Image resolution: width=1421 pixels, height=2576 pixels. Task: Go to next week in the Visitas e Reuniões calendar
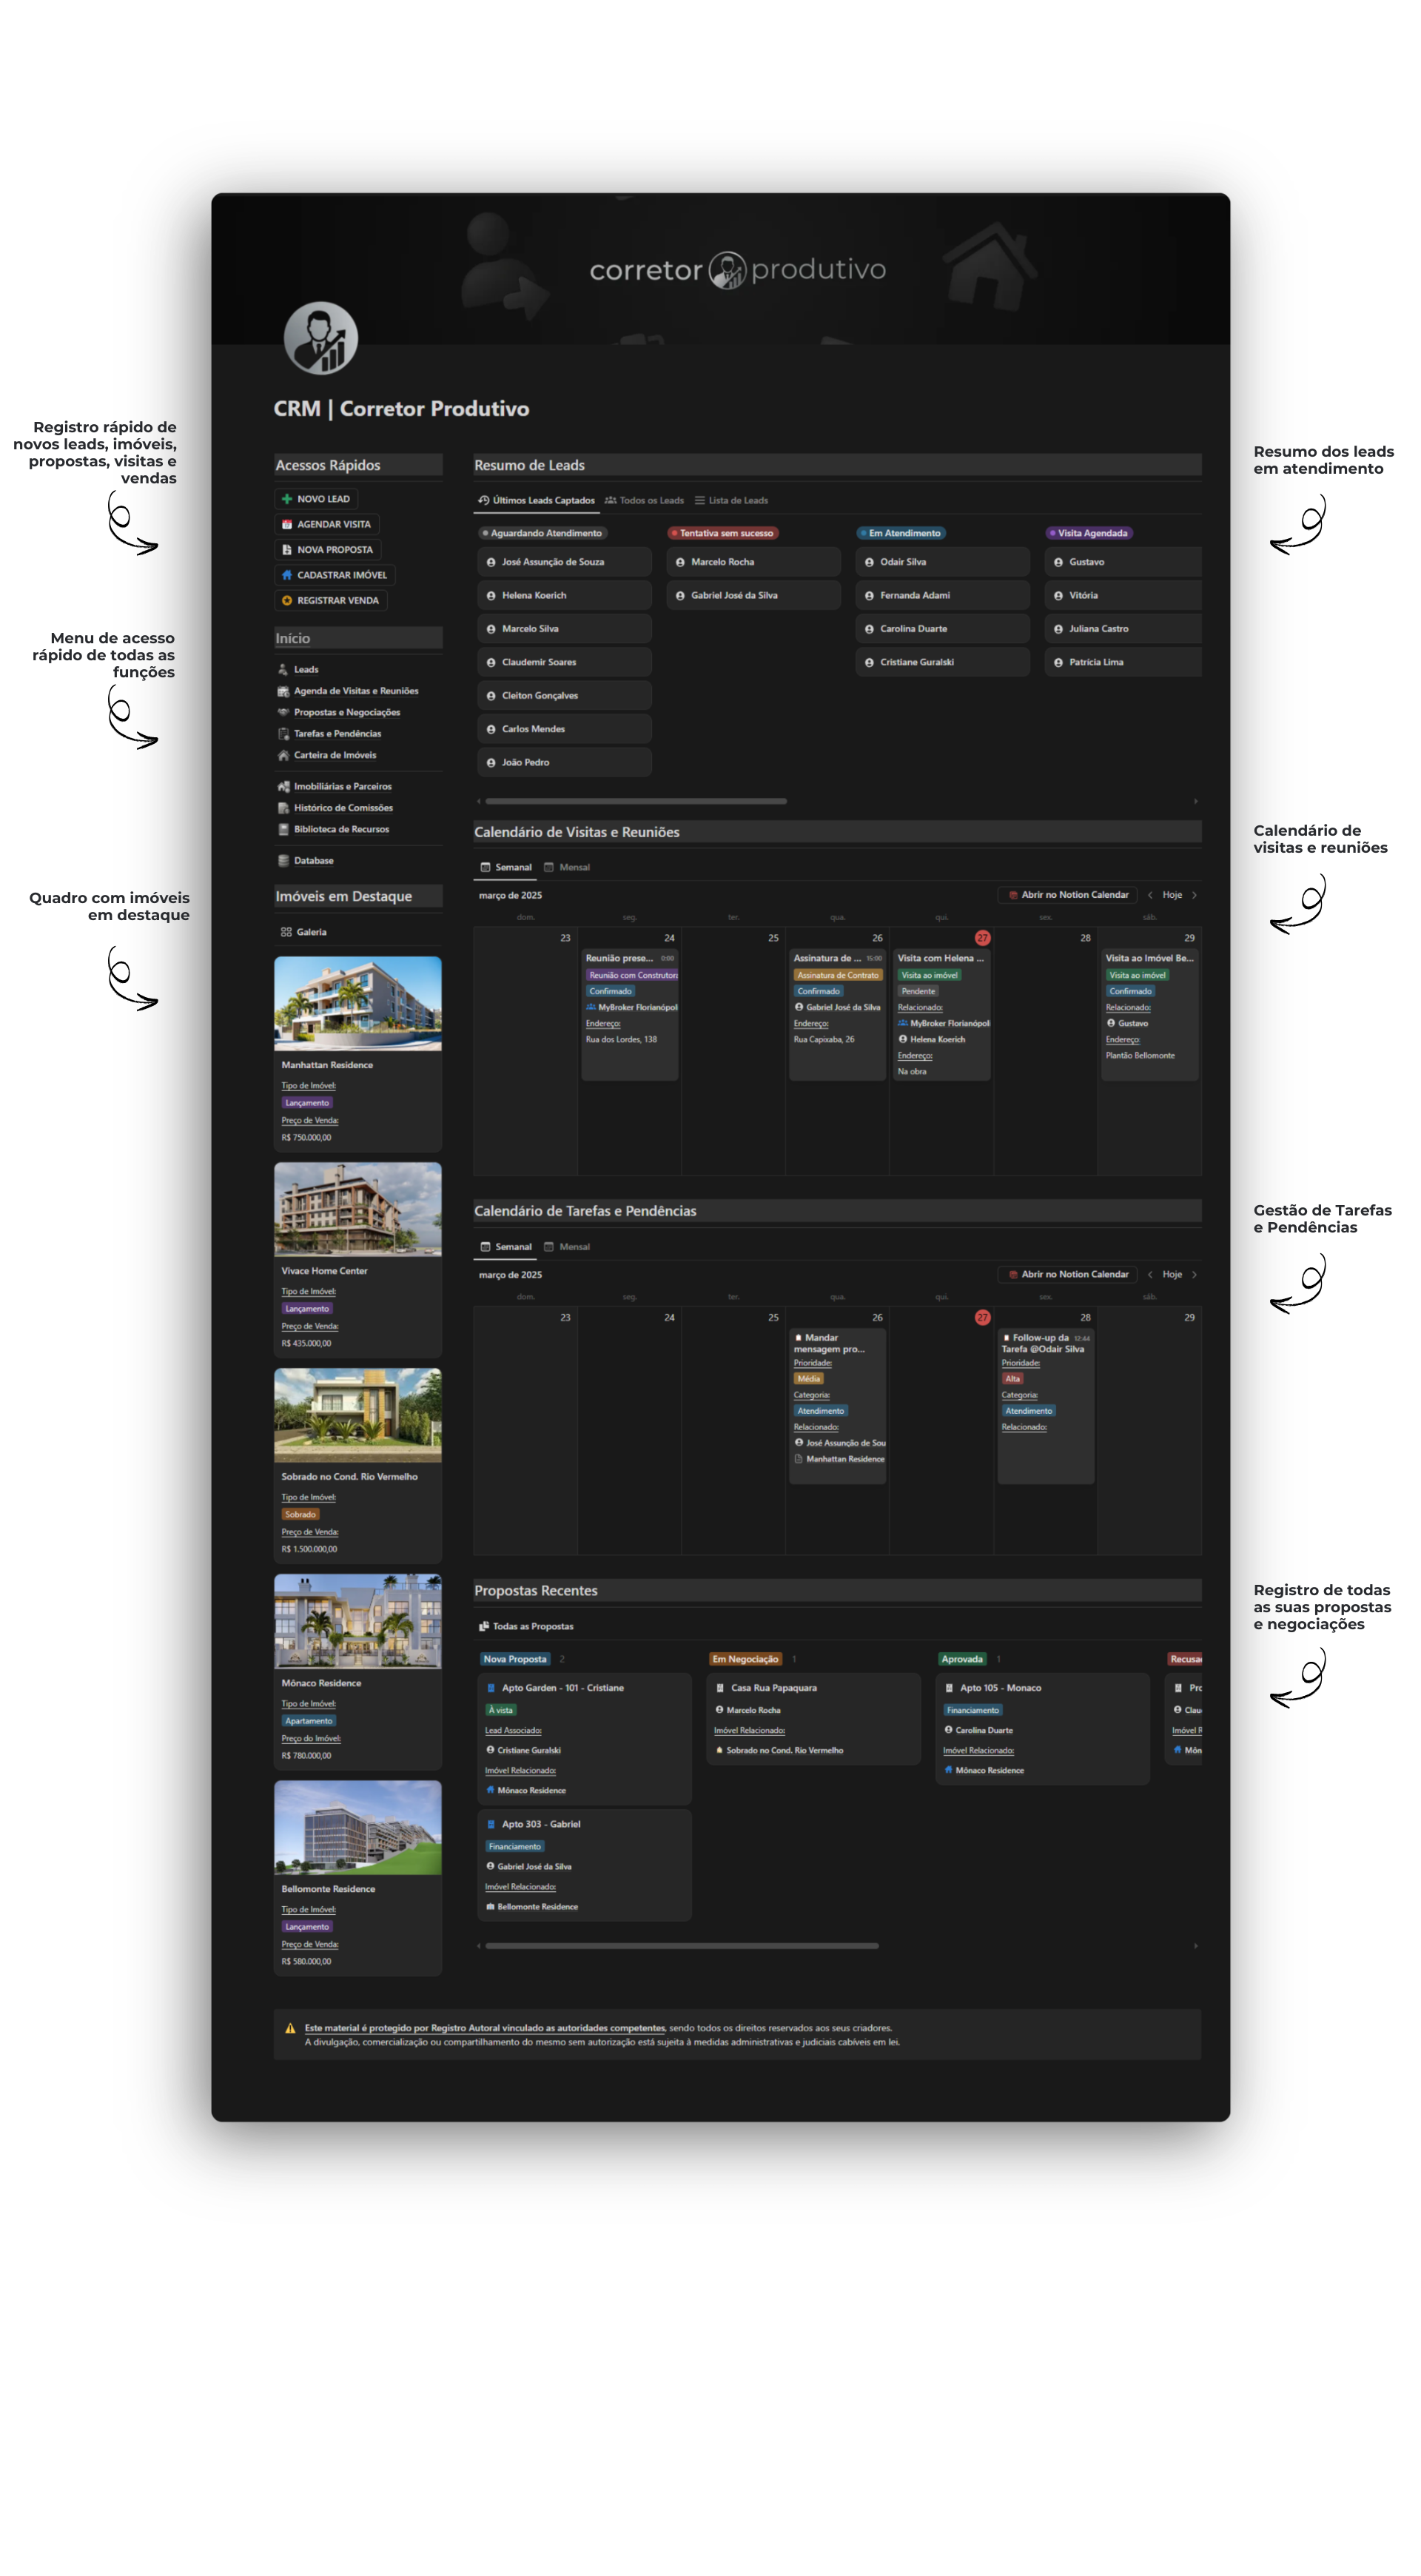click(x=1194, y=895)
